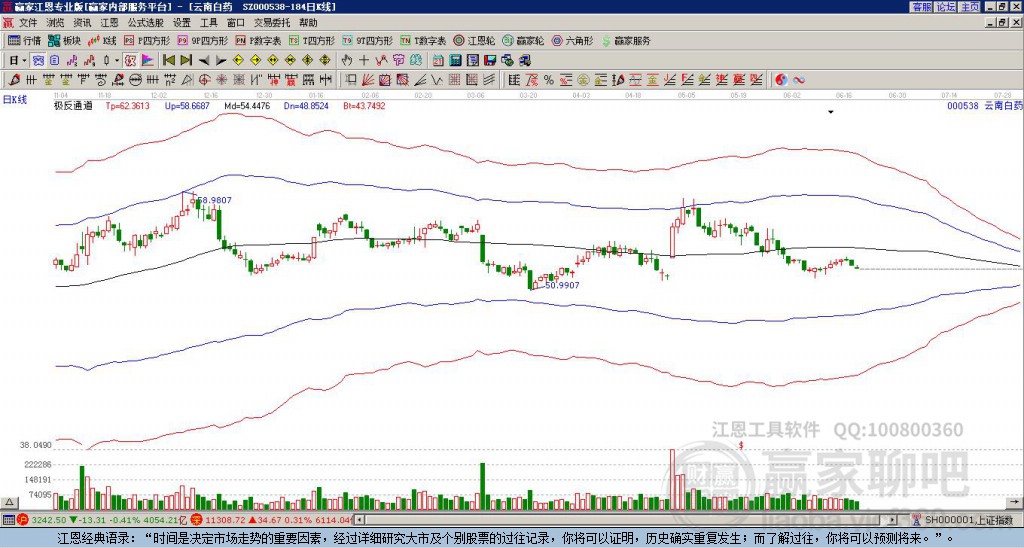Toggle the colored flag icon
Screen dimensions: 1024x548
[148, 61]
